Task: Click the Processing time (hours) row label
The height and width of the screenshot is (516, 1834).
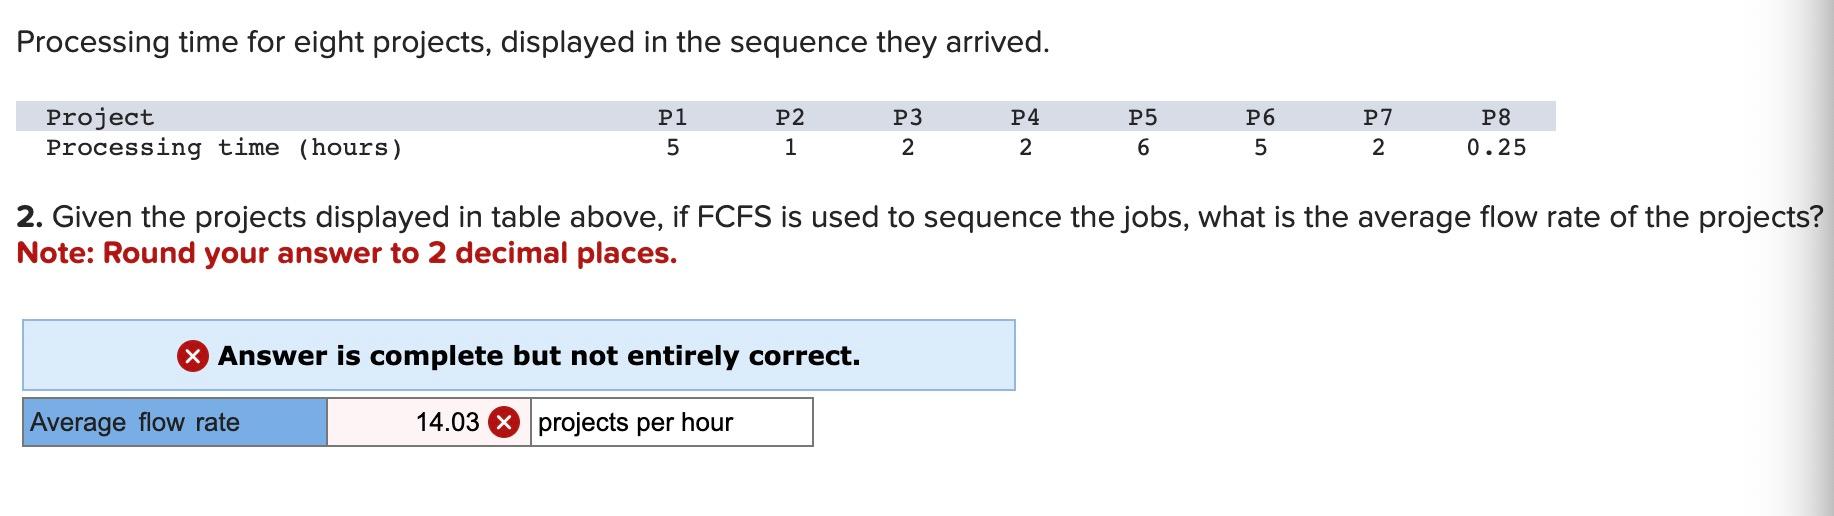Action: 225,148
